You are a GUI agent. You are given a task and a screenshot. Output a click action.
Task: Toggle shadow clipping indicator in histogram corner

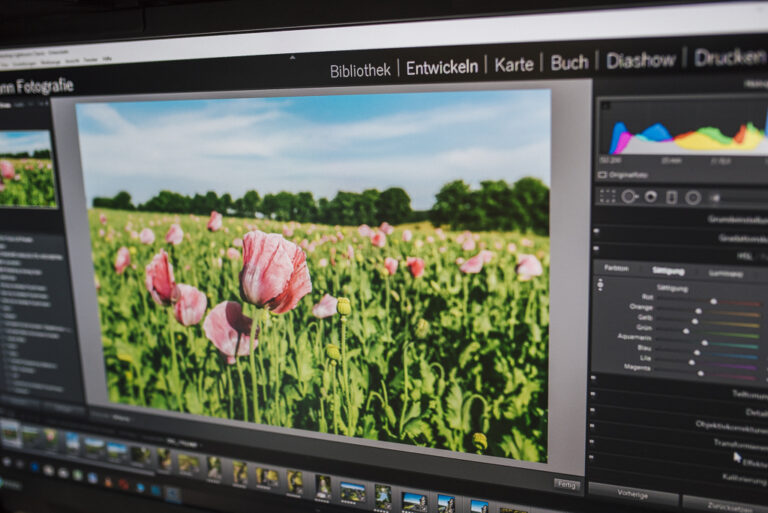click(x=605, y=105)
